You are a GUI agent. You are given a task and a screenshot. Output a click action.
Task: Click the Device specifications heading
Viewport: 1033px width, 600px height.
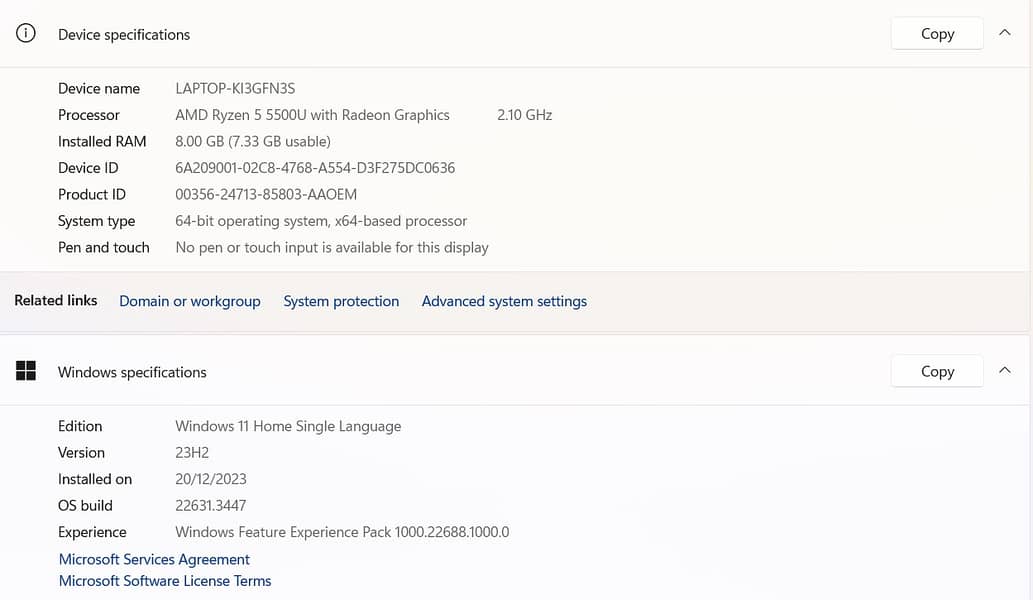(124, 34)
